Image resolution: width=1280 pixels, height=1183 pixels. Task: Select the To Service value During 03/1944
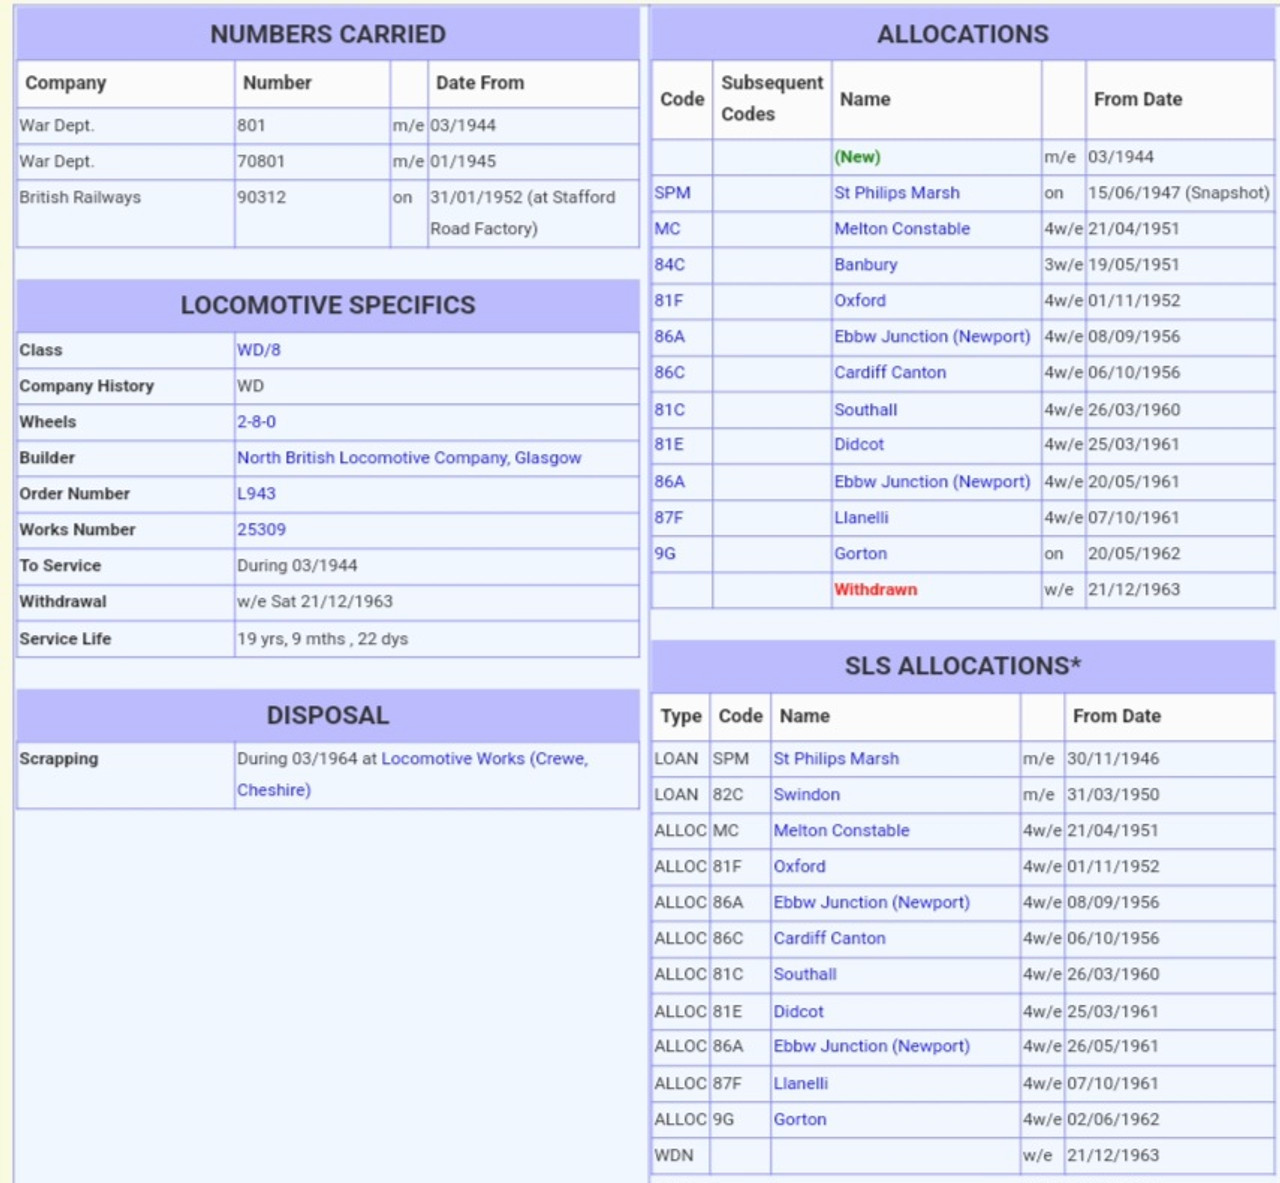pyautogui.click(x=297, y=566)
